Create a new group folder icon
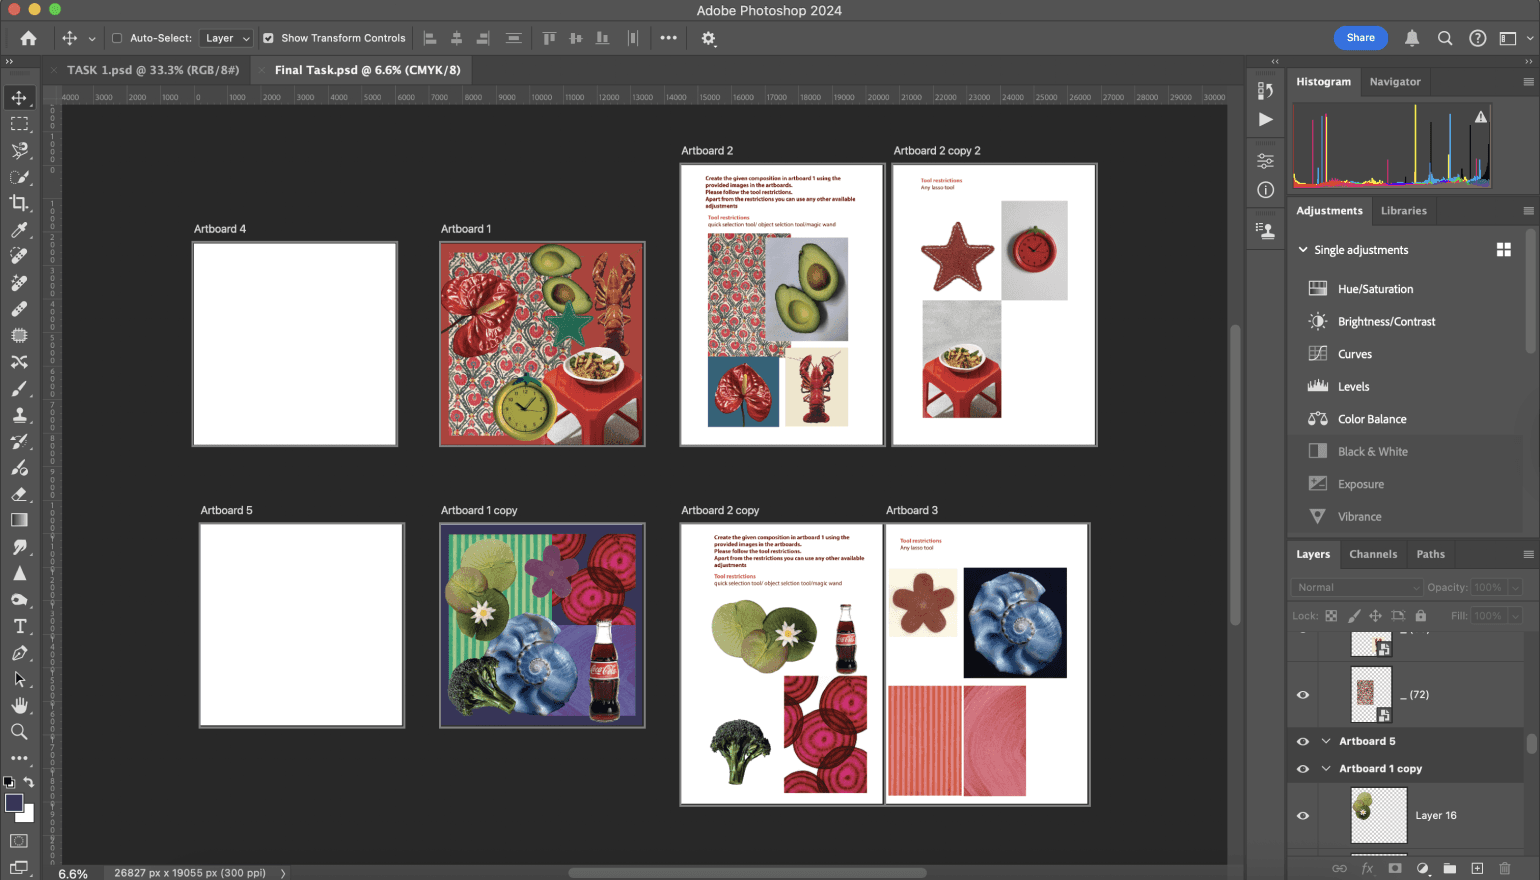The height and width of the screenshot is (880, 1540). 1449,868
